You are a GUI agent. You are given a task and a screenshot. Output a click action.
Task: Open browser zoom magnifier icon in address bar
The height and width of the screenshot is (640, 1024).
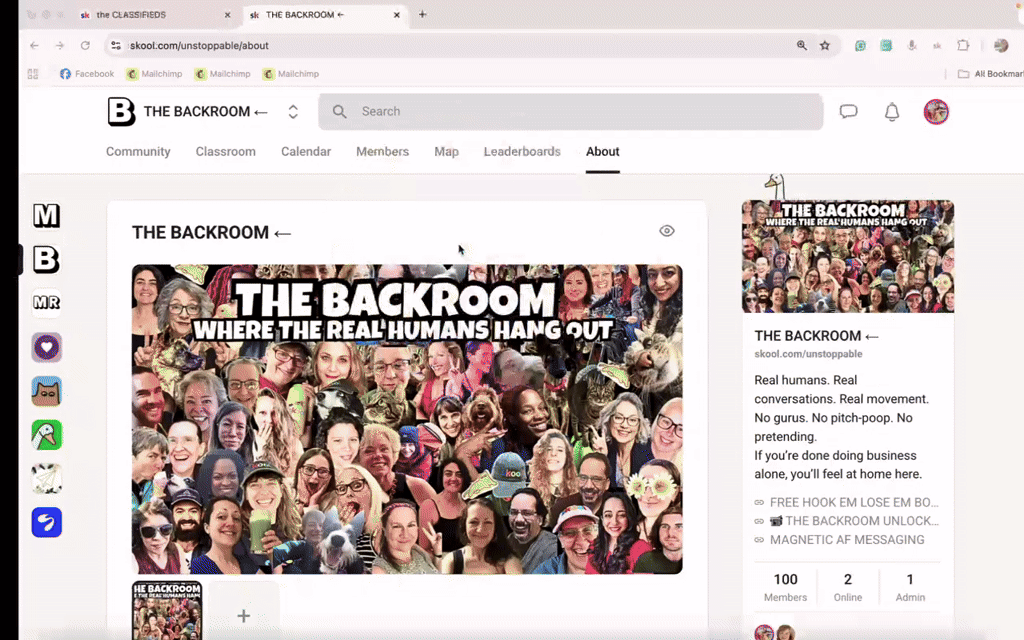[801, 46]
